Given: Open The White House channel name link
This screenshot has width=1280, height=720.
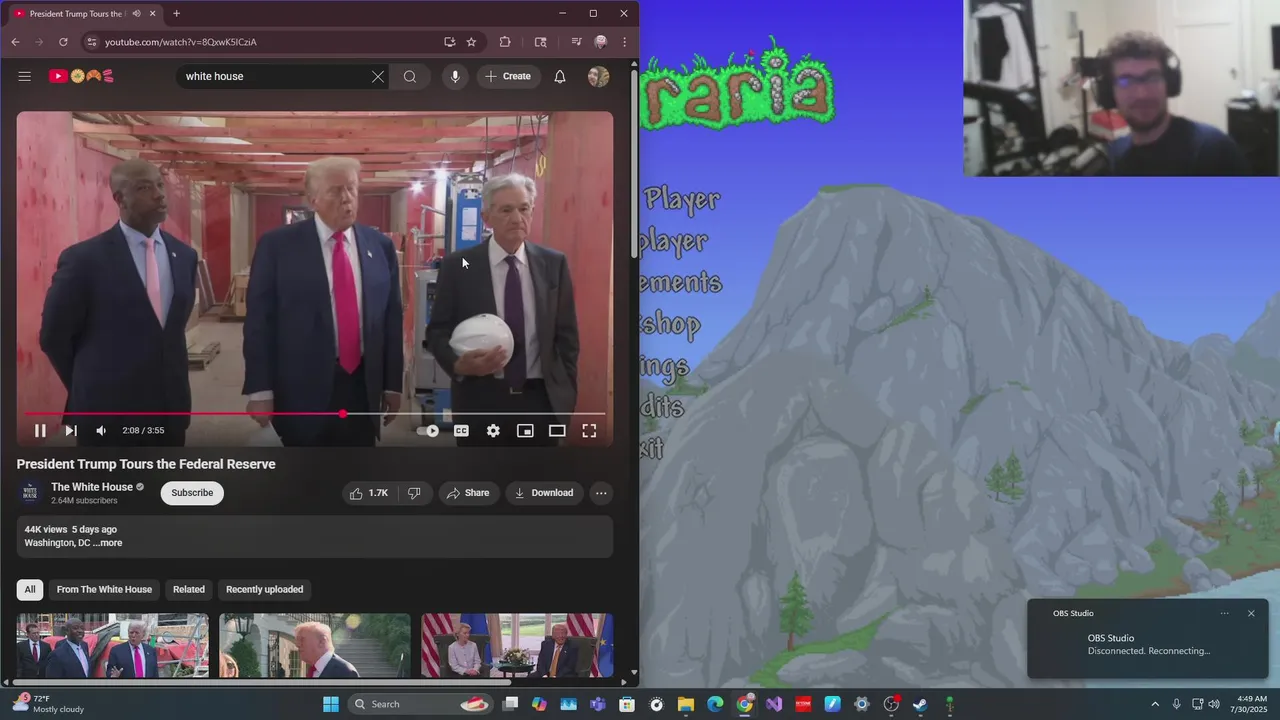Looking at the screenshot, I should tap(92, 487).
